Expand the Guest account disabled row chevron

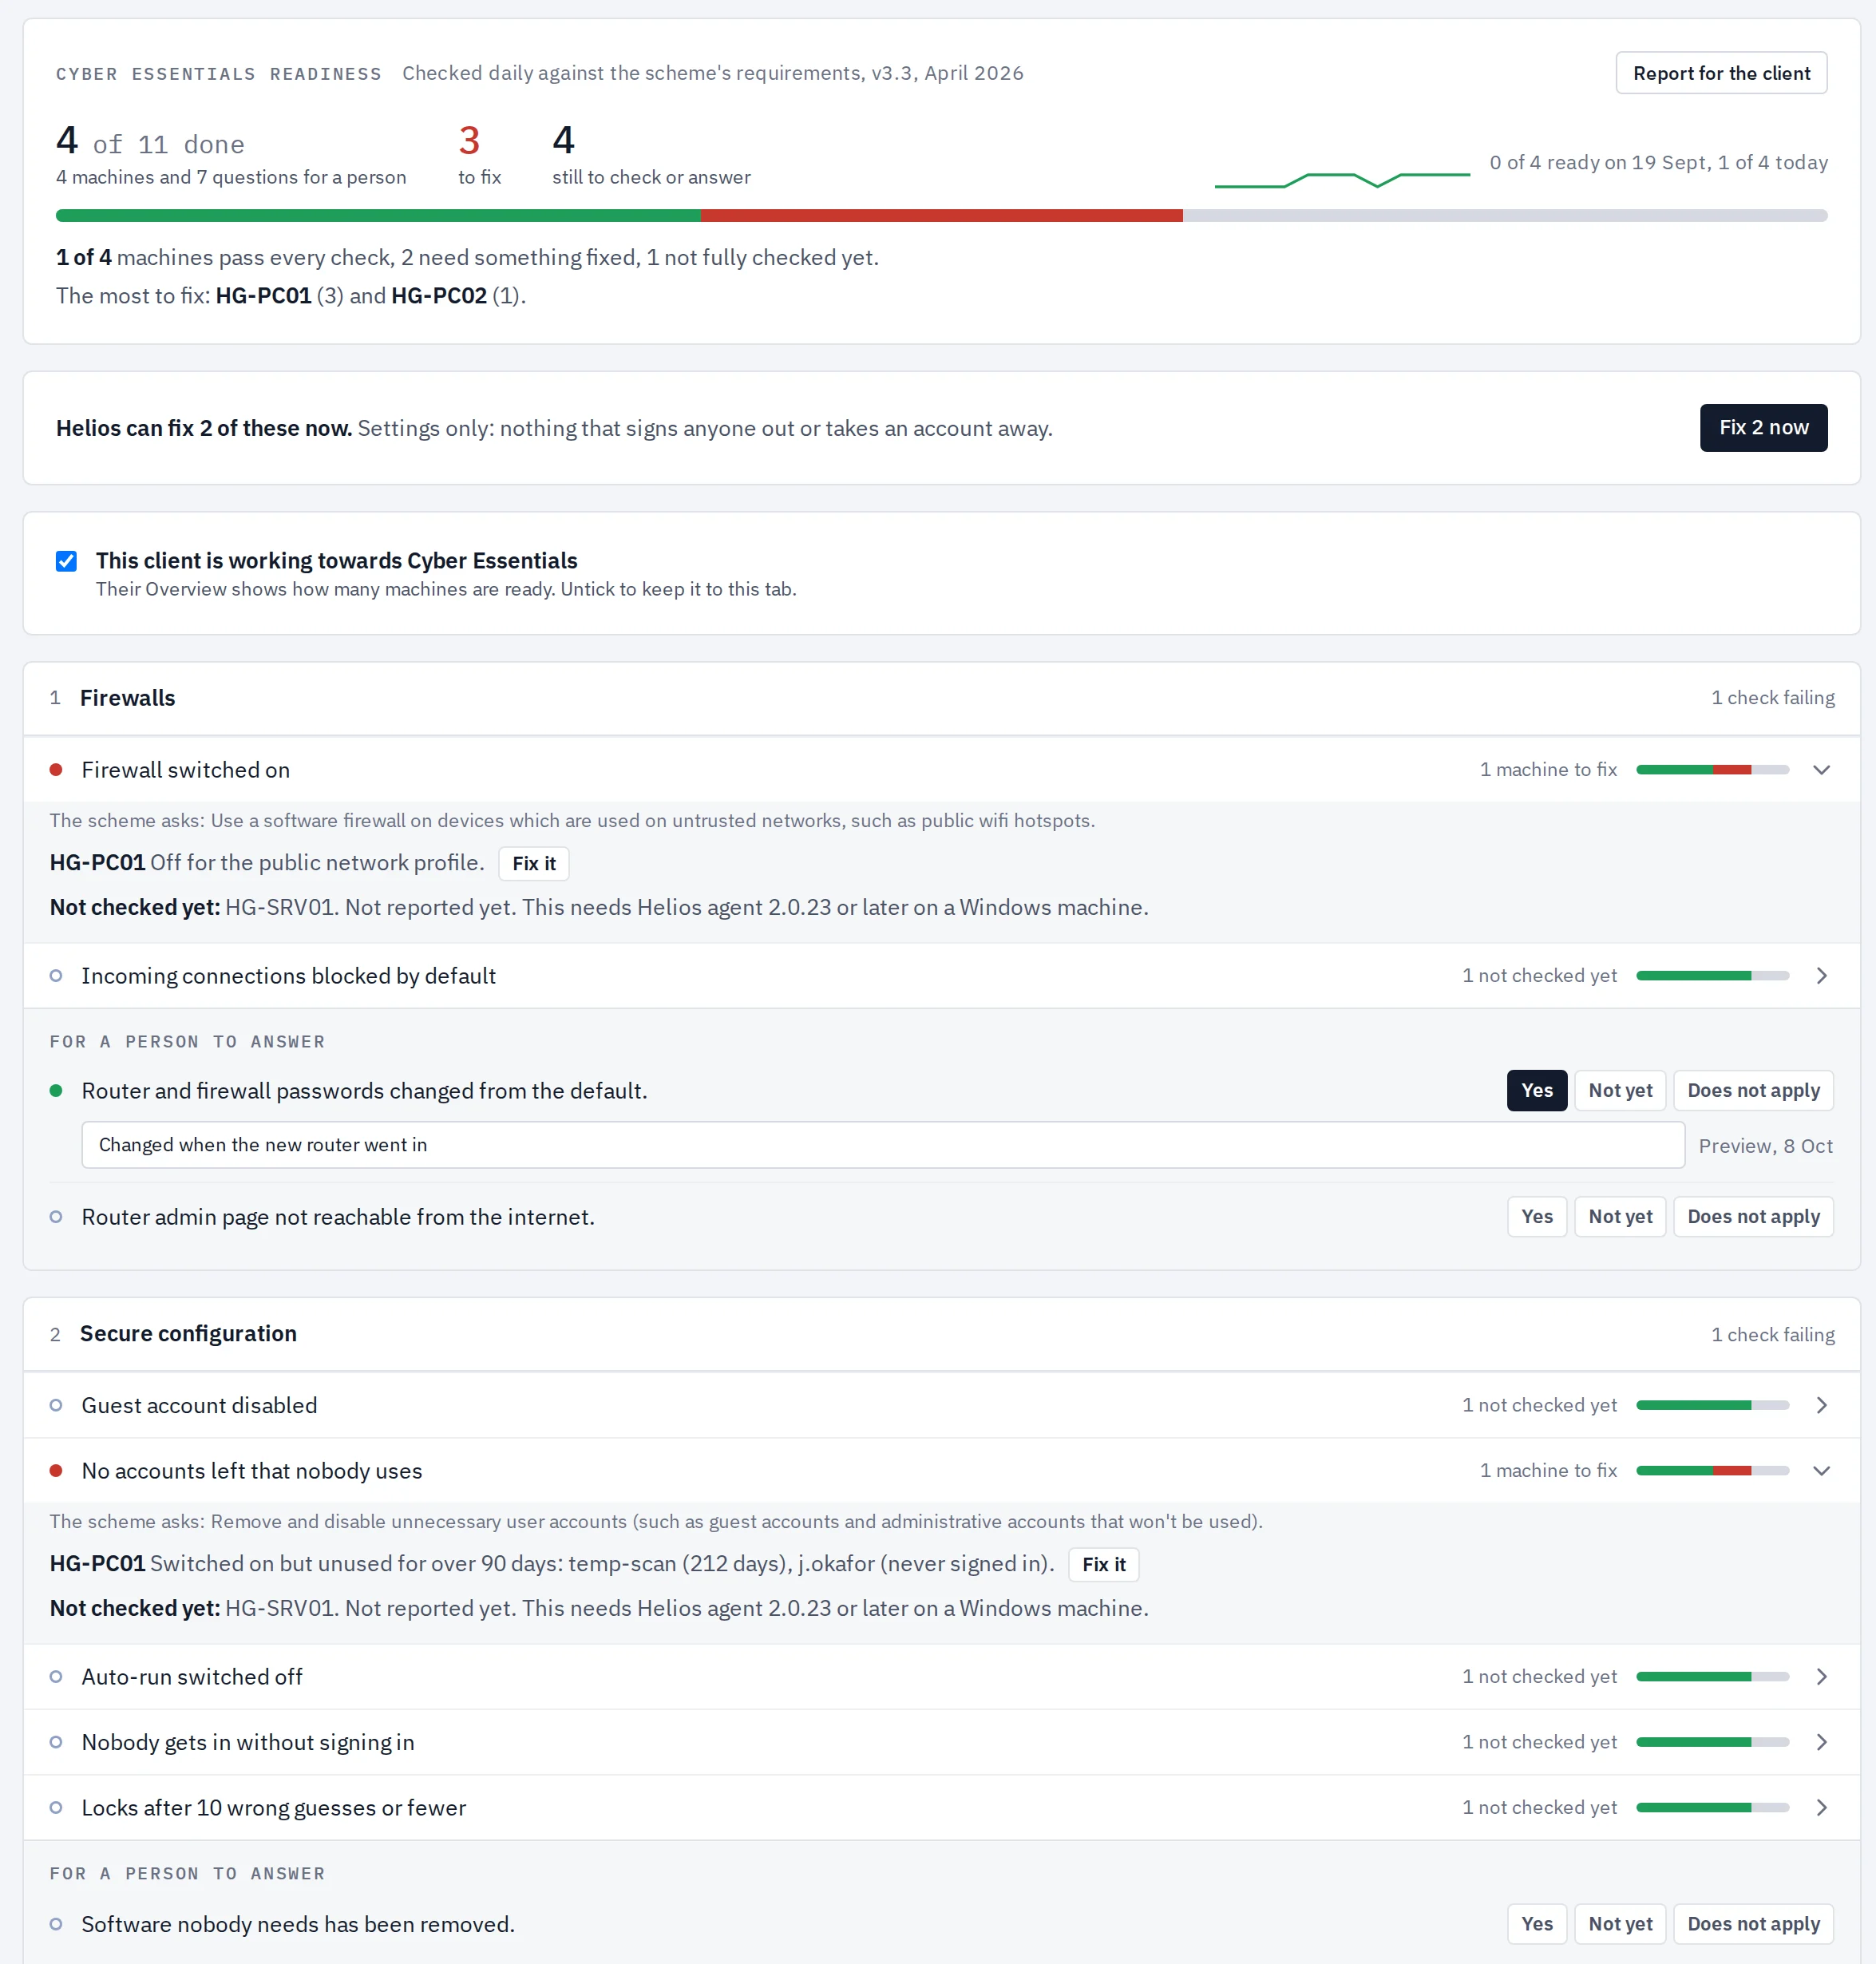tap(1821, 1406)
